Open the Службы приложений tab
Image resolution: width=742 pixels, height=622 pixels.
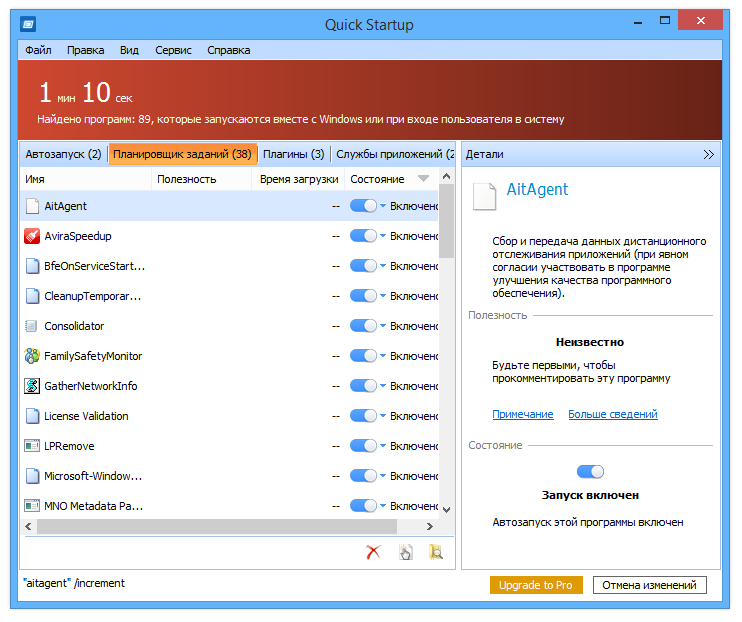(394, 154)
